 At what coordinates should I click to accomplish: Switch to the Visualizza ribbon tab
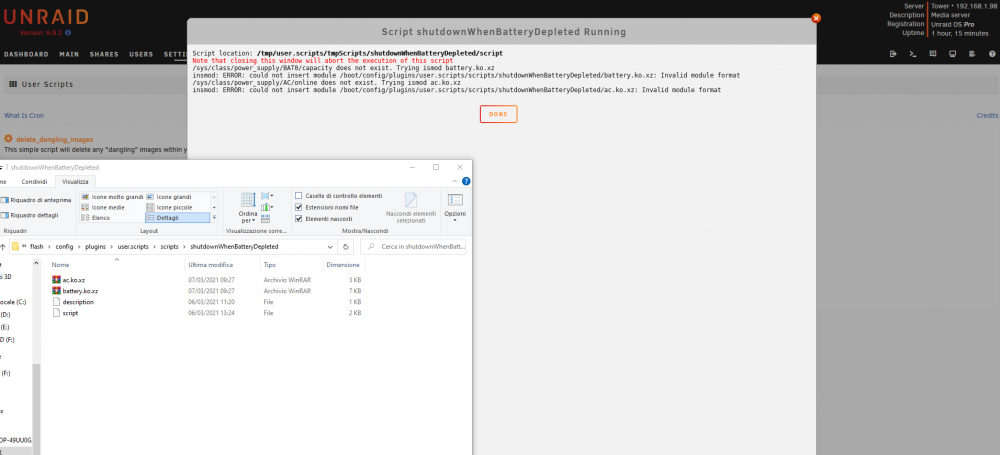(75, 182)
